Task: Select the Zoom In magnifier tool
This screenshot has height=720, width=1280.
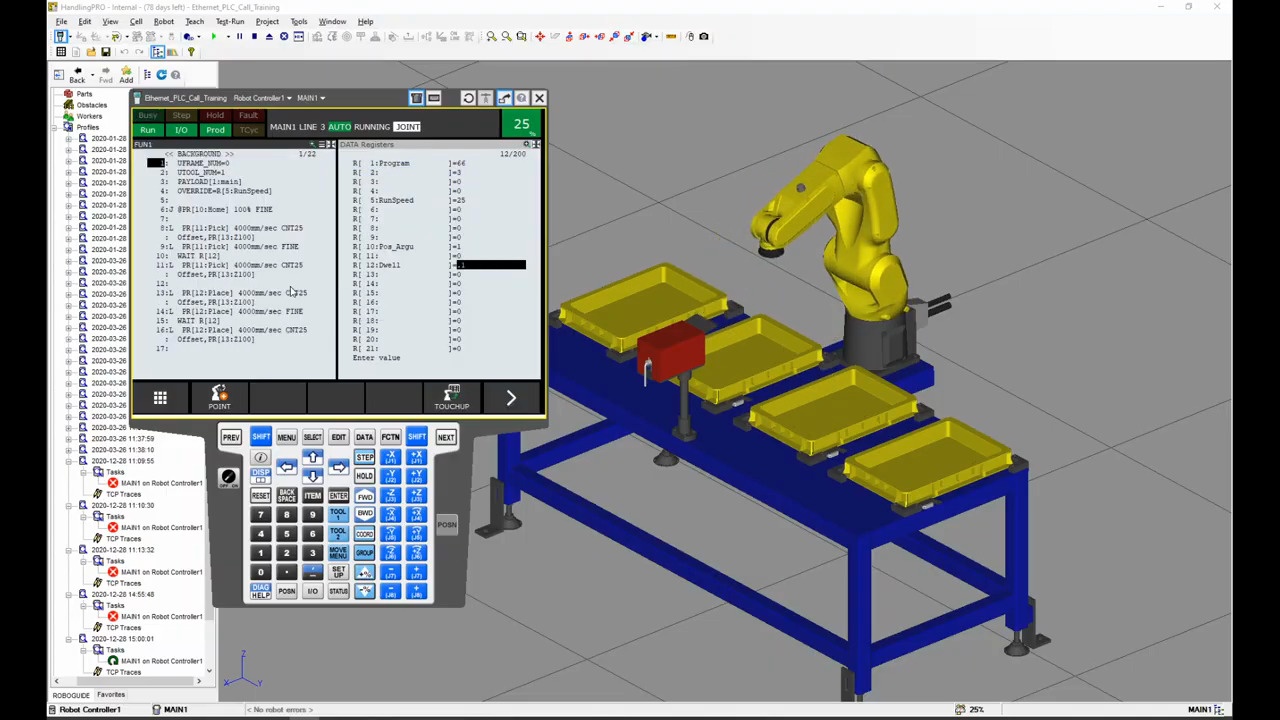Action: [491, 37]
